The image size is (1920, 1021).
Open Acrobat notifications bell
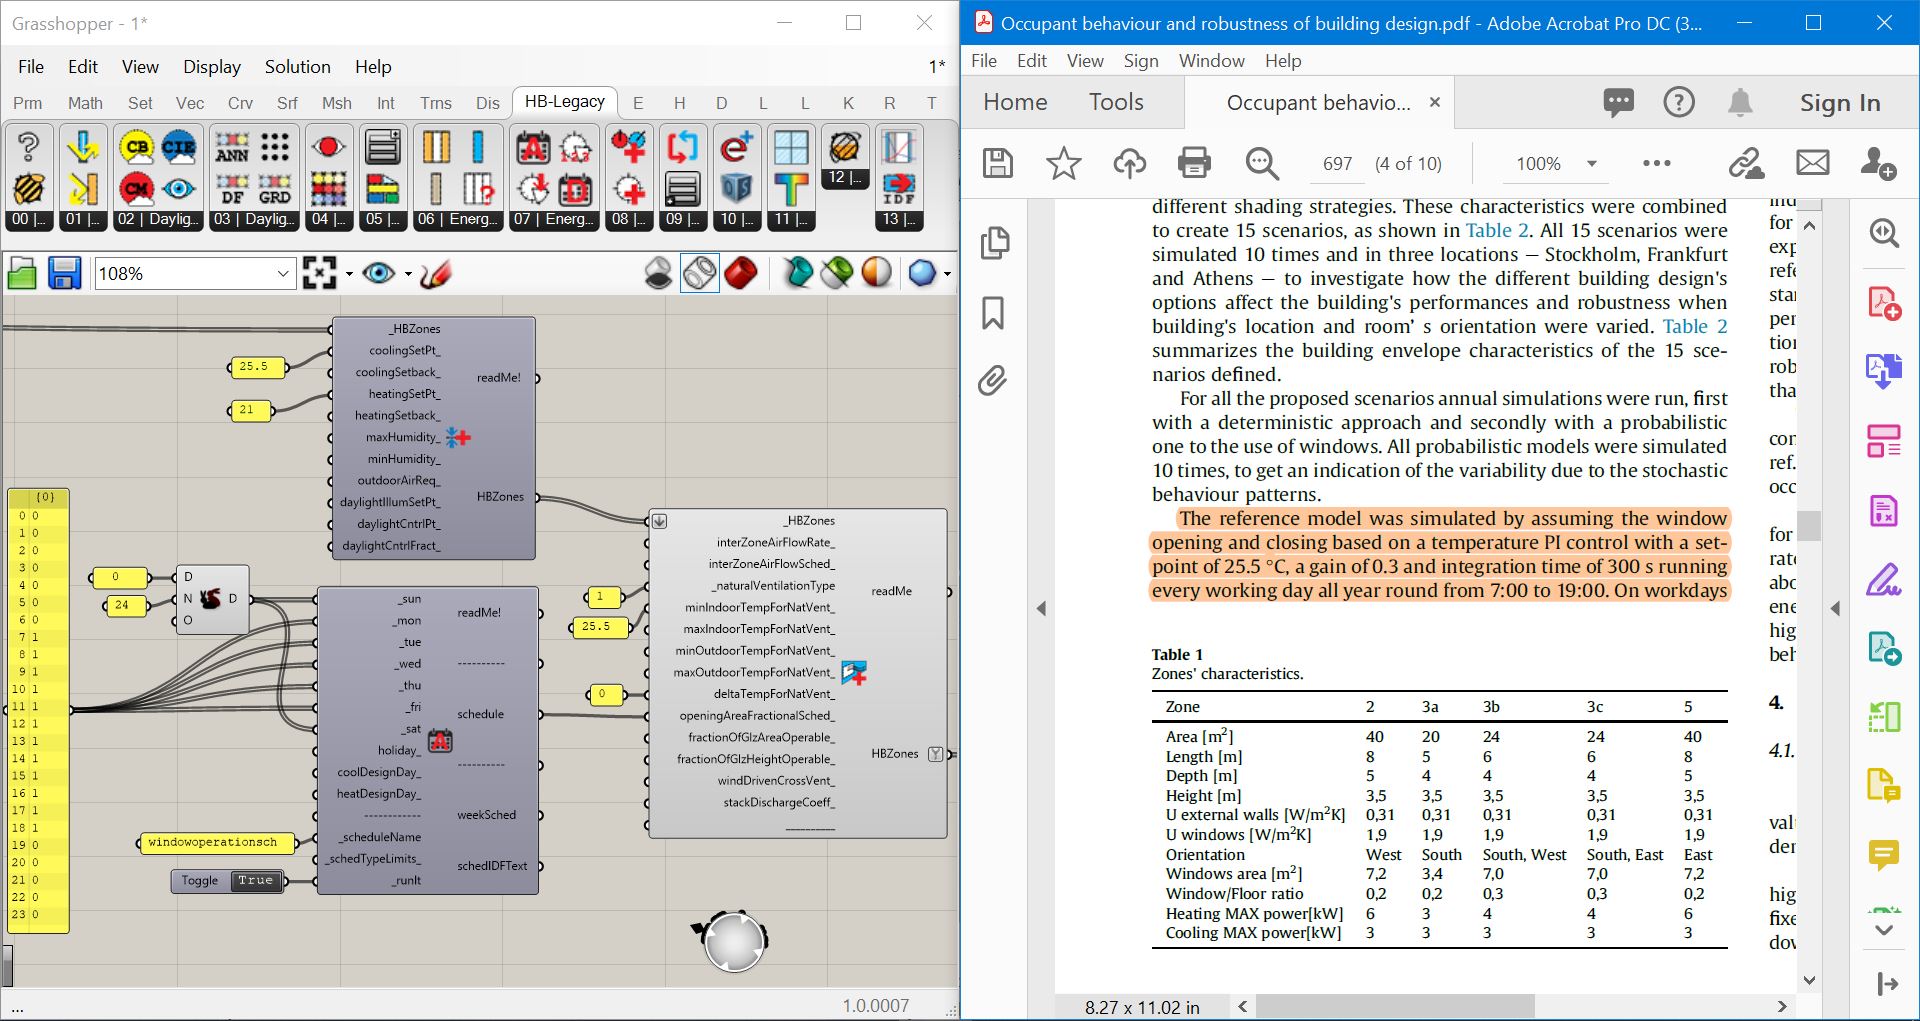[1740, 102]
